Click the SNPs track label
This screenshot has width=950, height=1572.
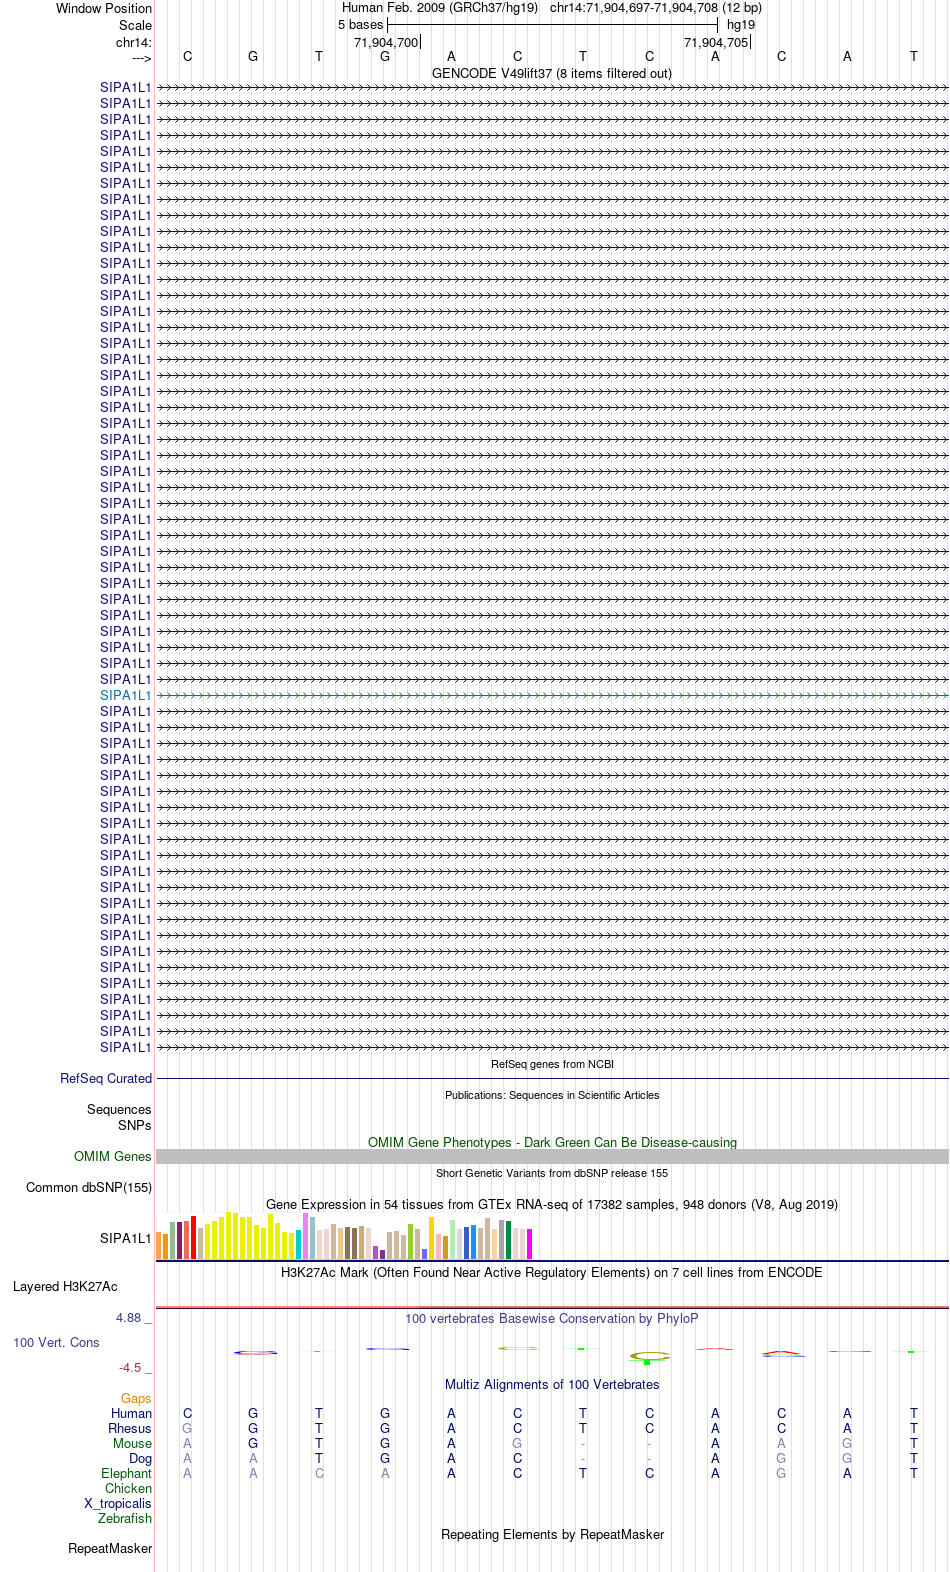(135, 1125)
